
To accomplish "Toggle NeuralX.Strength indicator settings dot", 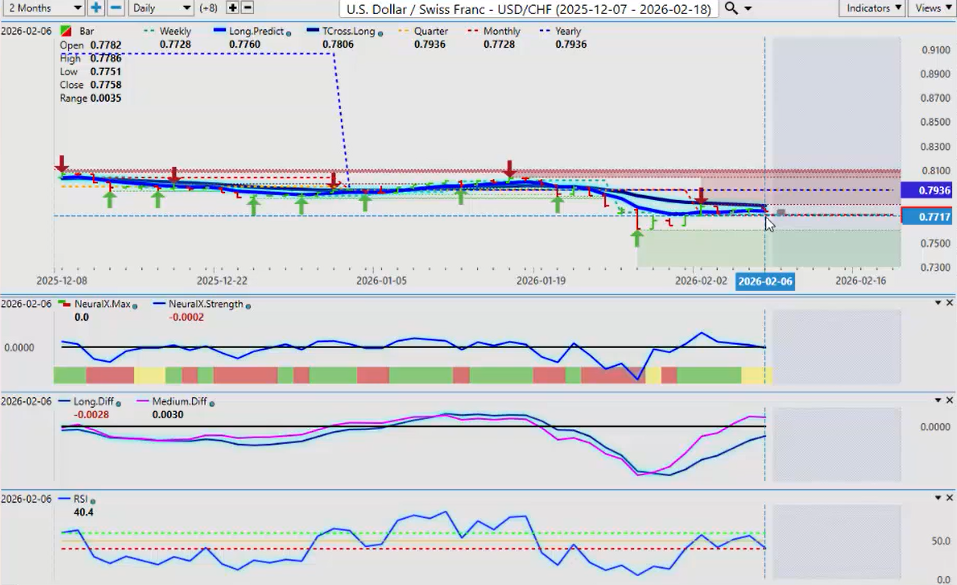I will pyautogui.click(x=248, y=305).
